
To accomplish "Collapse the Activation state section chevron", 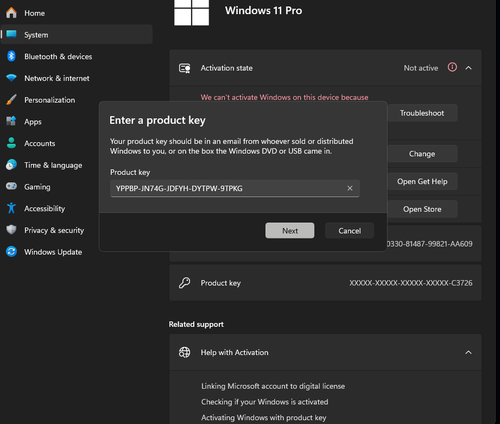I will click(x=468, y=68).
